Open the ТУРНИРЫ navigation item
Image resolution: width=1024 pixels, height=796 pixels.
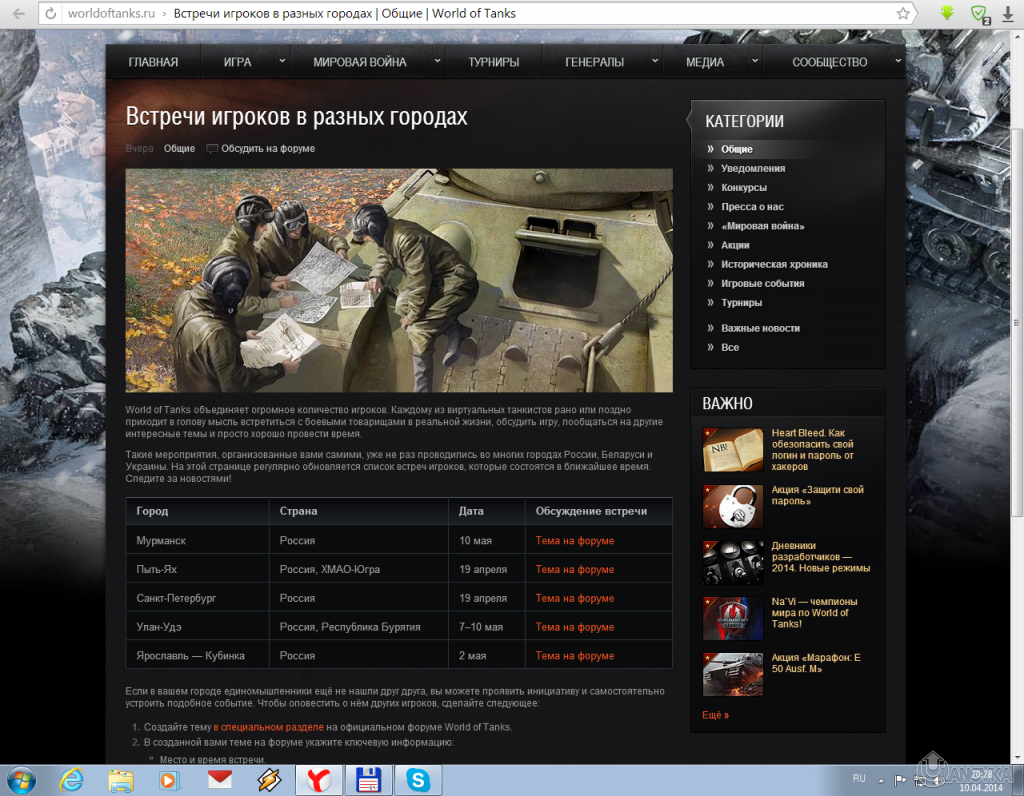(494, 62)
